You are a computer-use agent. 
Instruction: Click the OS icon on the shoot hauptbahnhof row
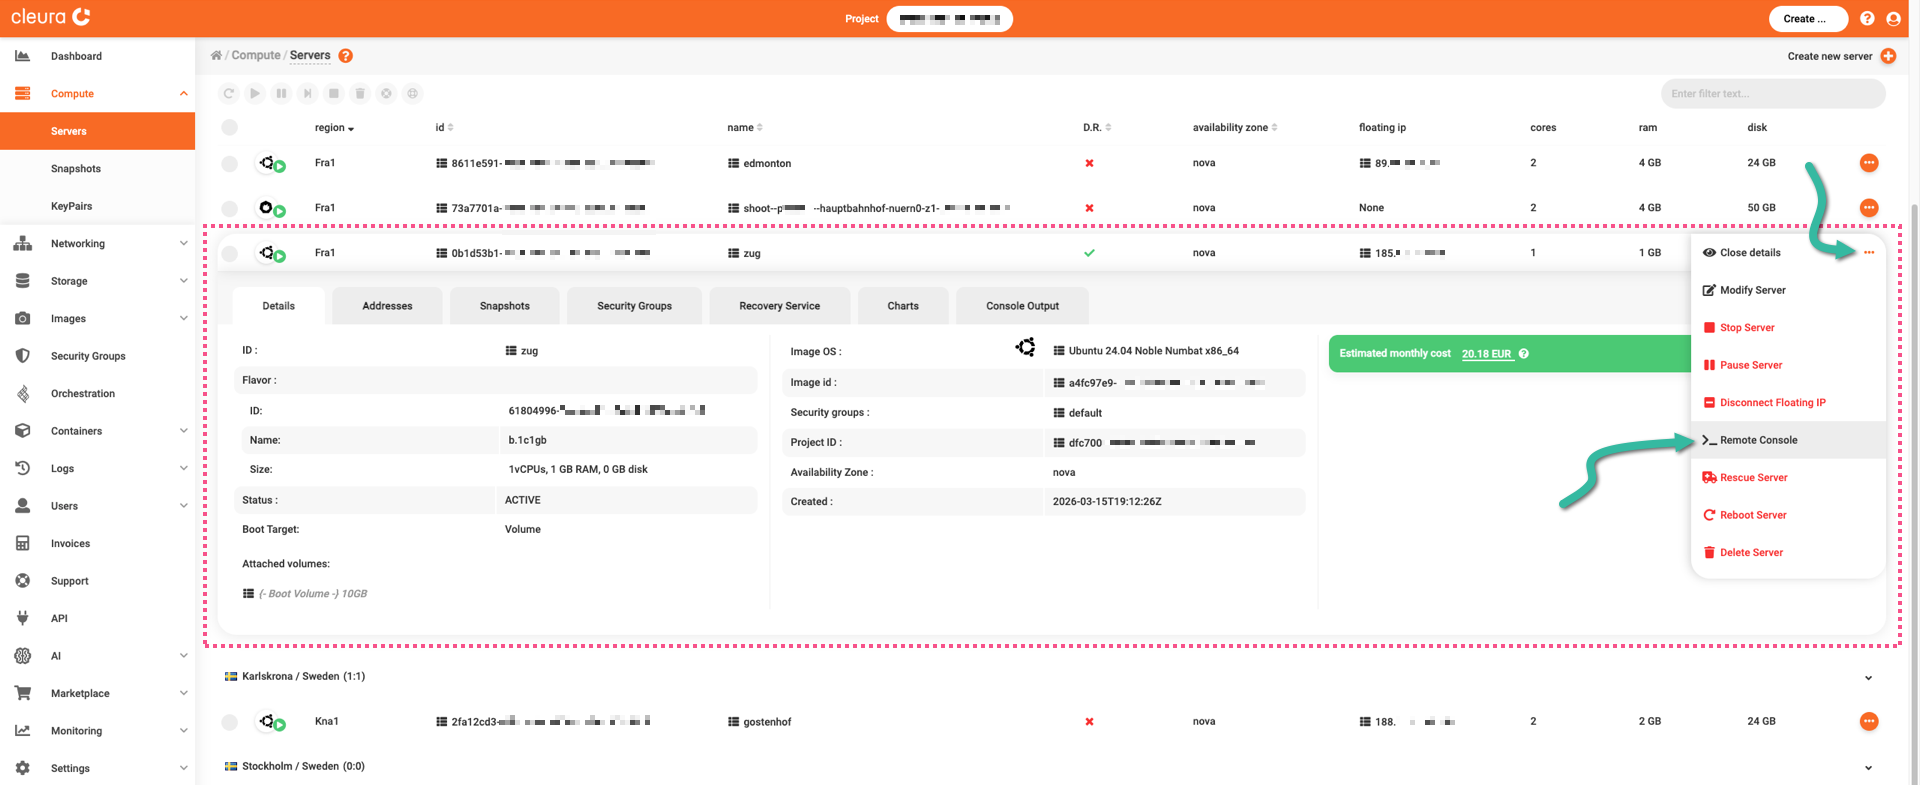click(266, 207)
